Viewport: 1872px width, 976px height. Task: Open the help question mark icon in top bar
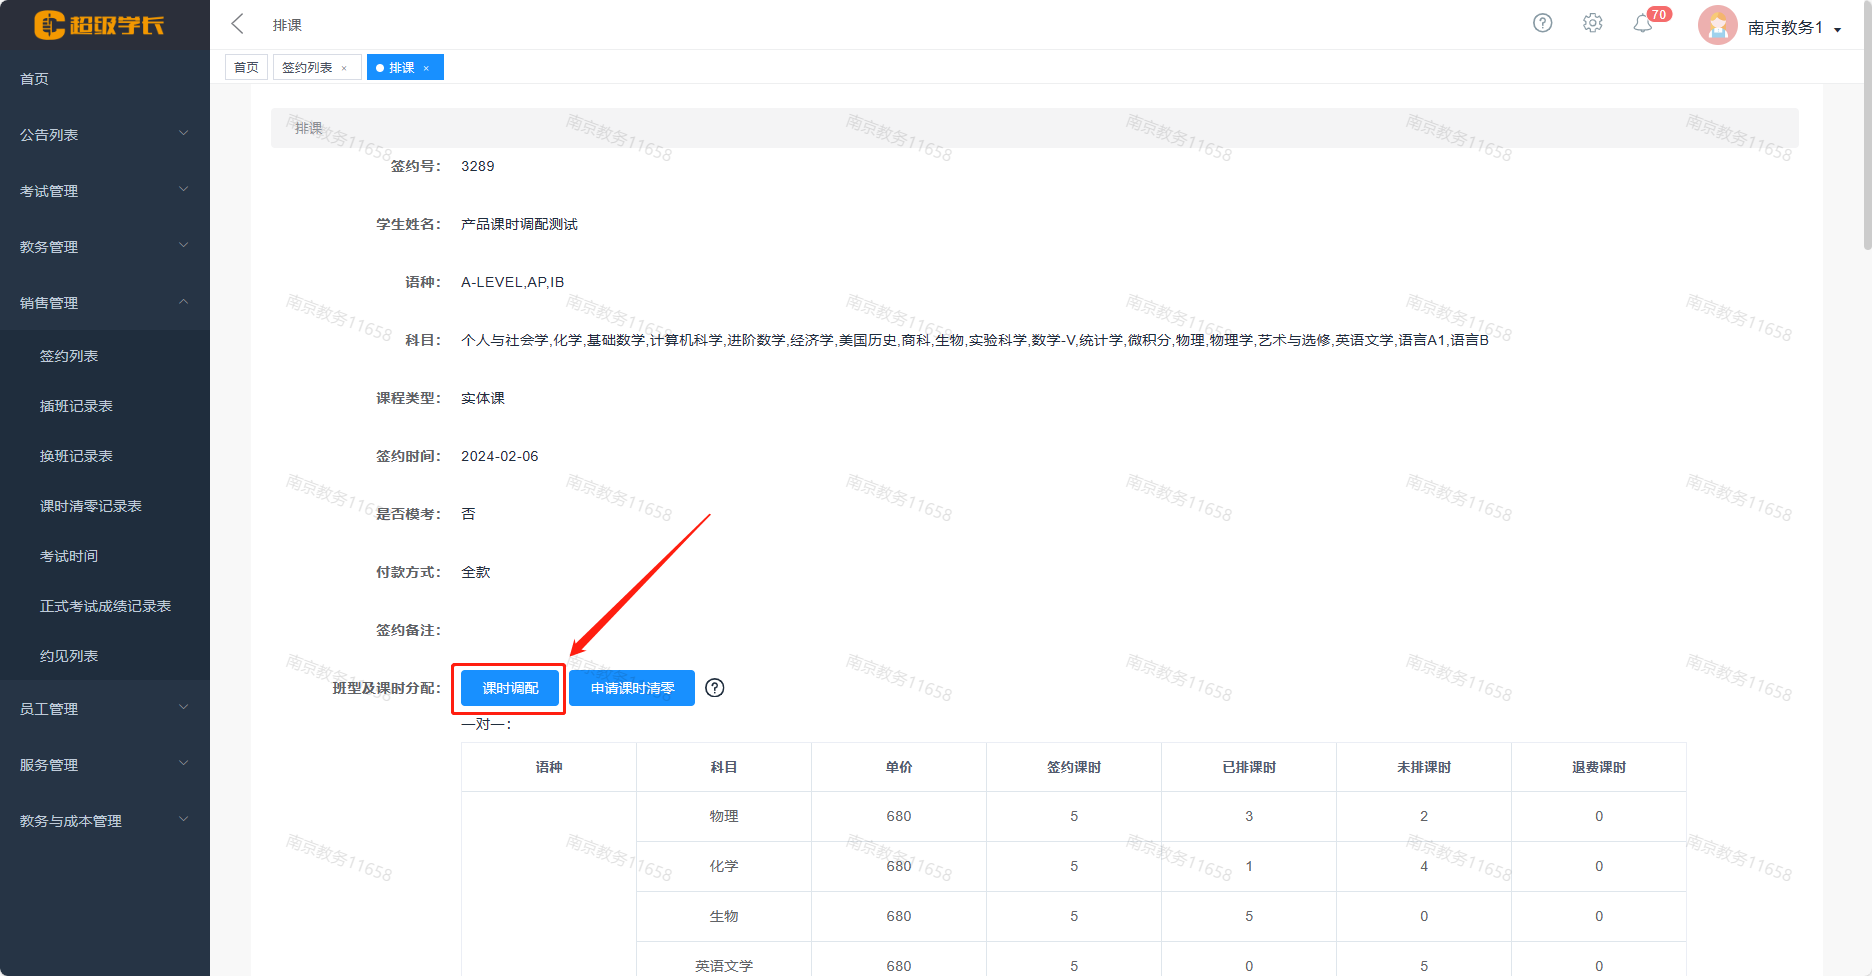(x=1542, y=23)
